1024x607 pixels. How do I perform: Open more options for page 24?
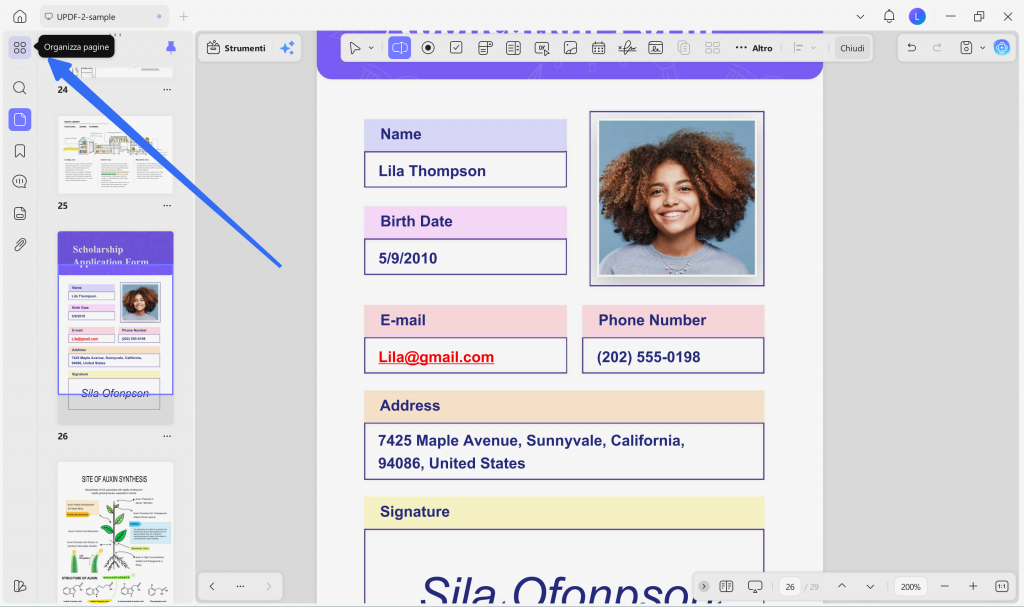coord(167,90)
